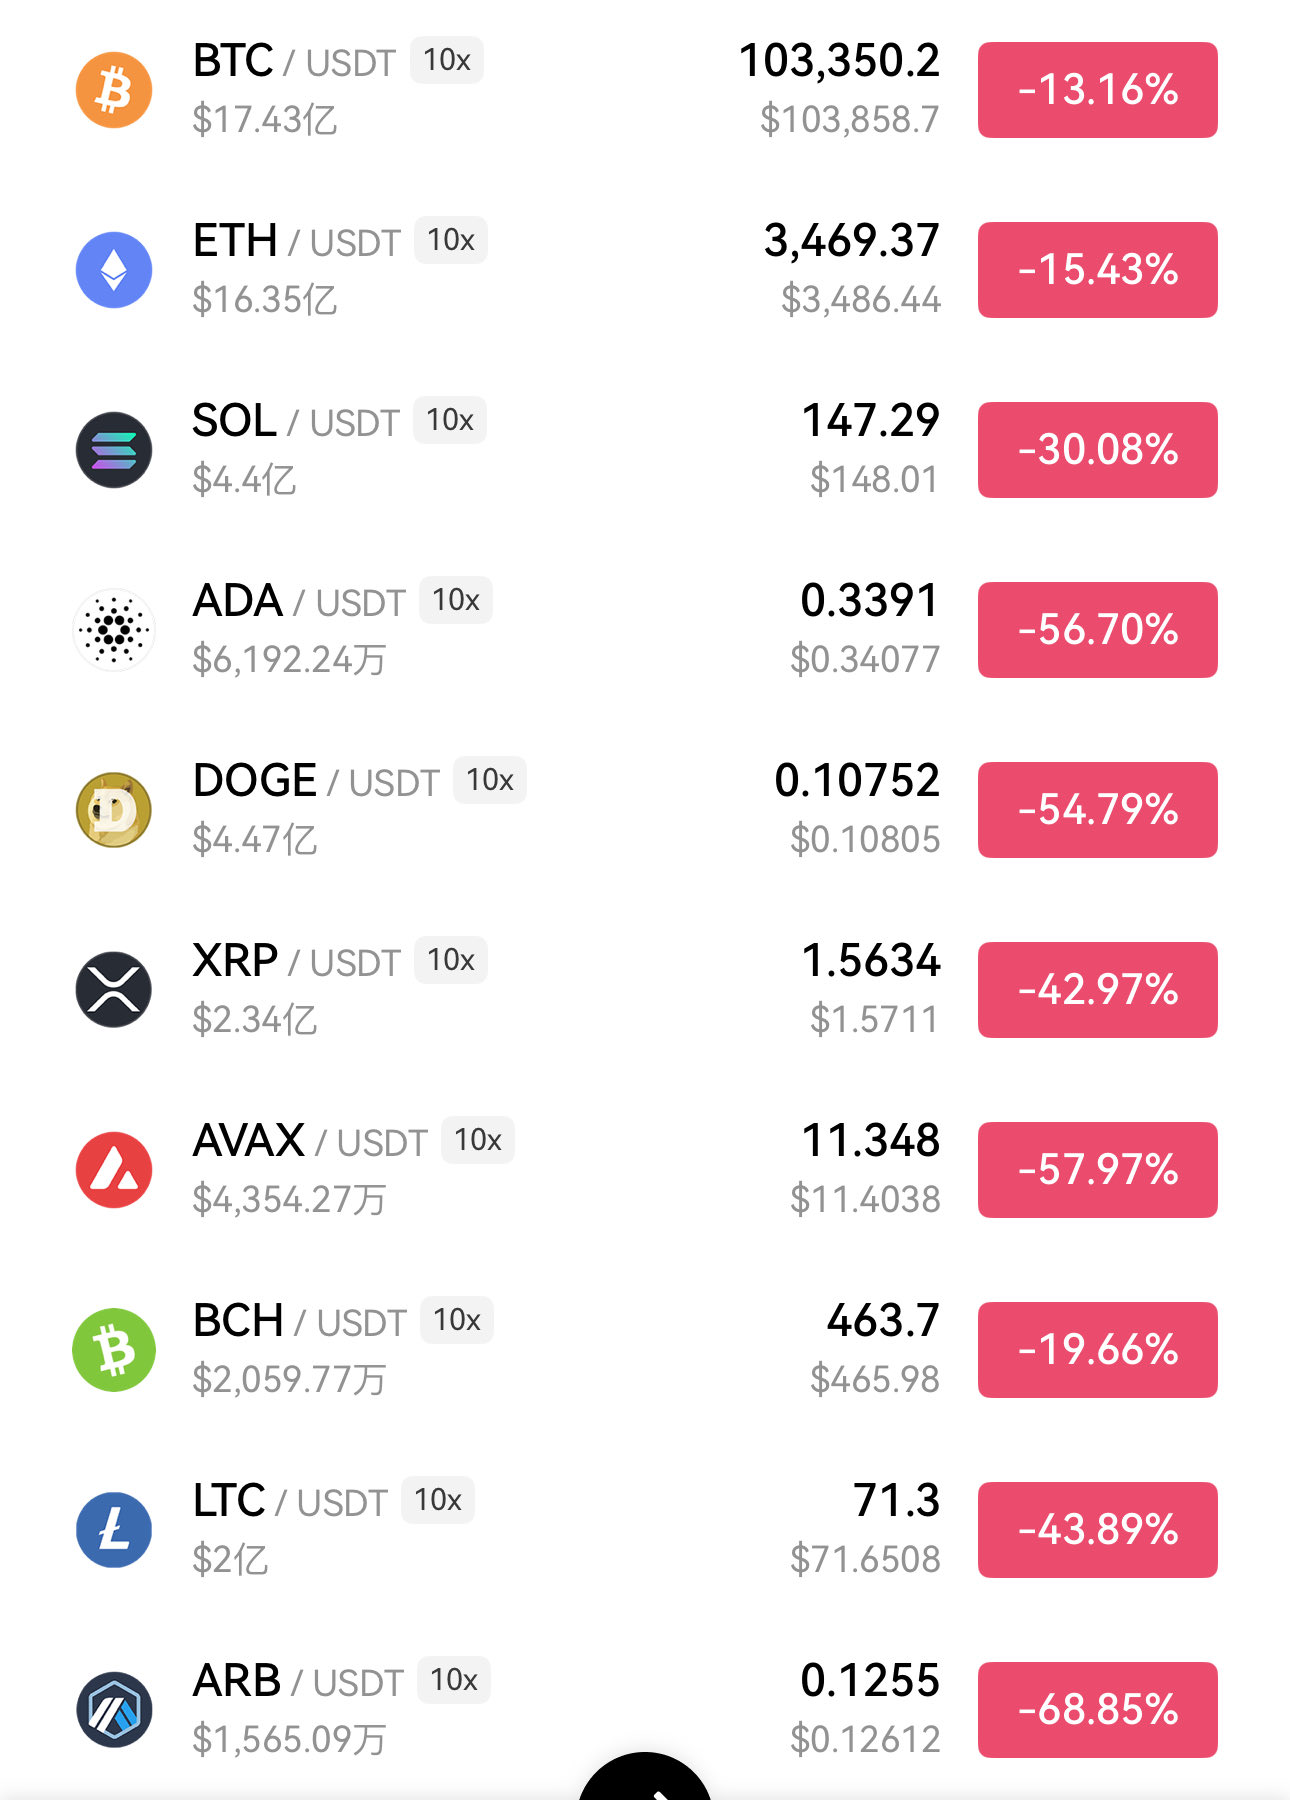Click the blue Ethereum coin icon
Screen dimensions: 1290x1800
(114, 270)
